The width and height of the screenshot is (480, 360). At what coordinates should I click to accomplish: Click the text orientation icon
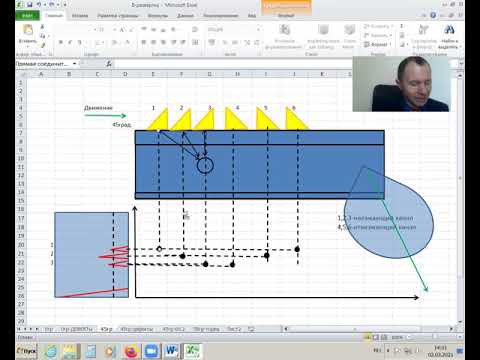[x=174, y=29]
